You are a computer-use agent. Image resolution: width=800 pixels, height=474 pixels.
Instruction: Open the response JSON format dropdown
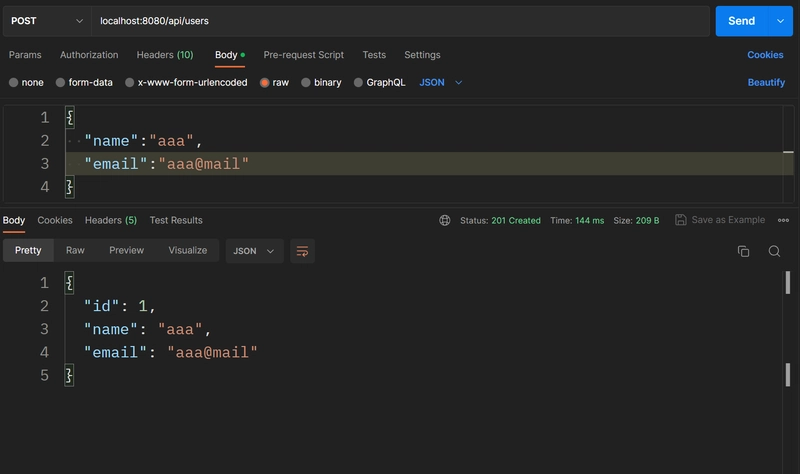coord(254,251)
